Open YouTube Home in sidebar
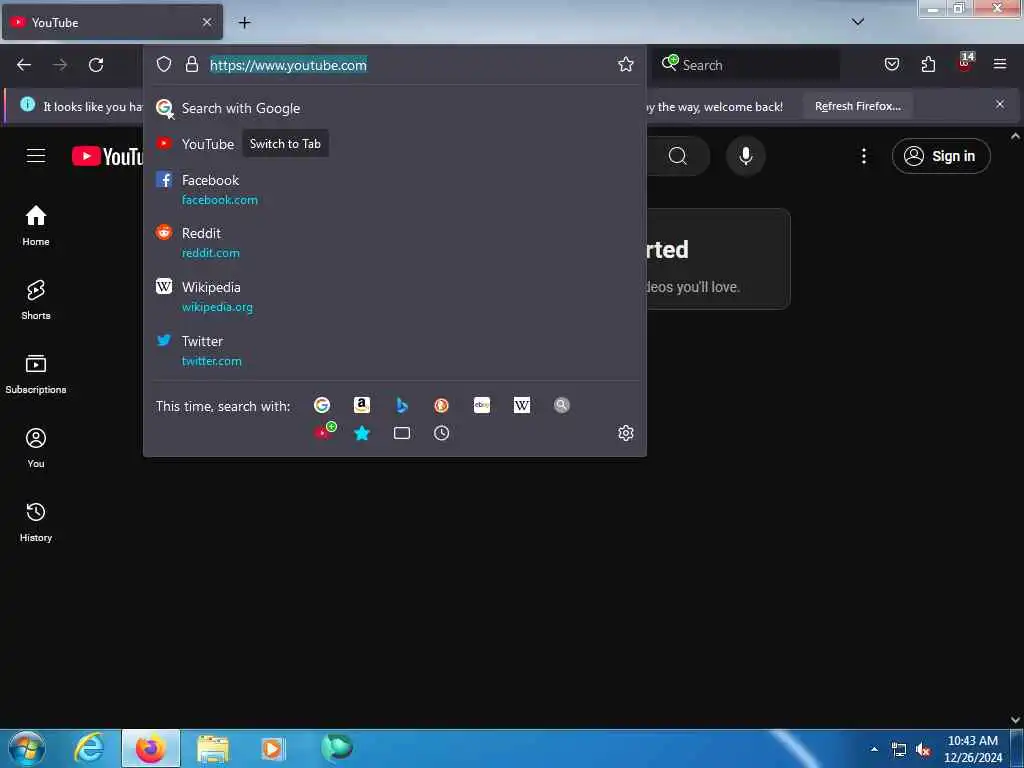1024x768 pixels. pos(36,225)
